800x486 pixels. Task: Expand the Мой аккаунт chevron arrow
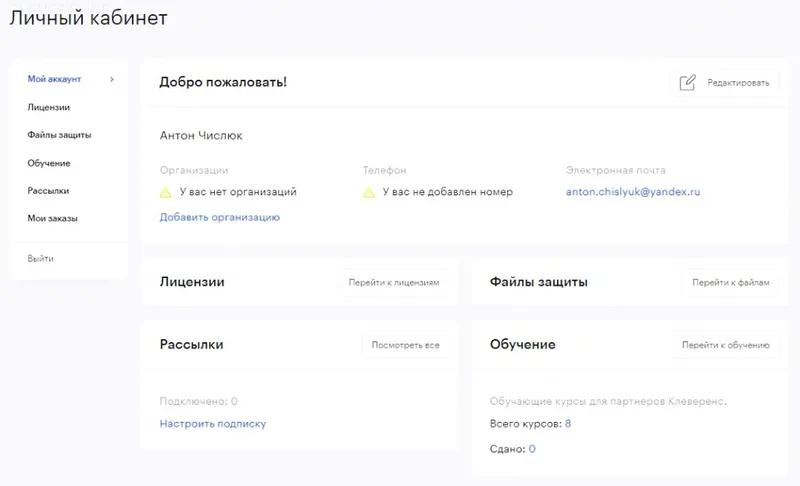click(x=112, y=79)
